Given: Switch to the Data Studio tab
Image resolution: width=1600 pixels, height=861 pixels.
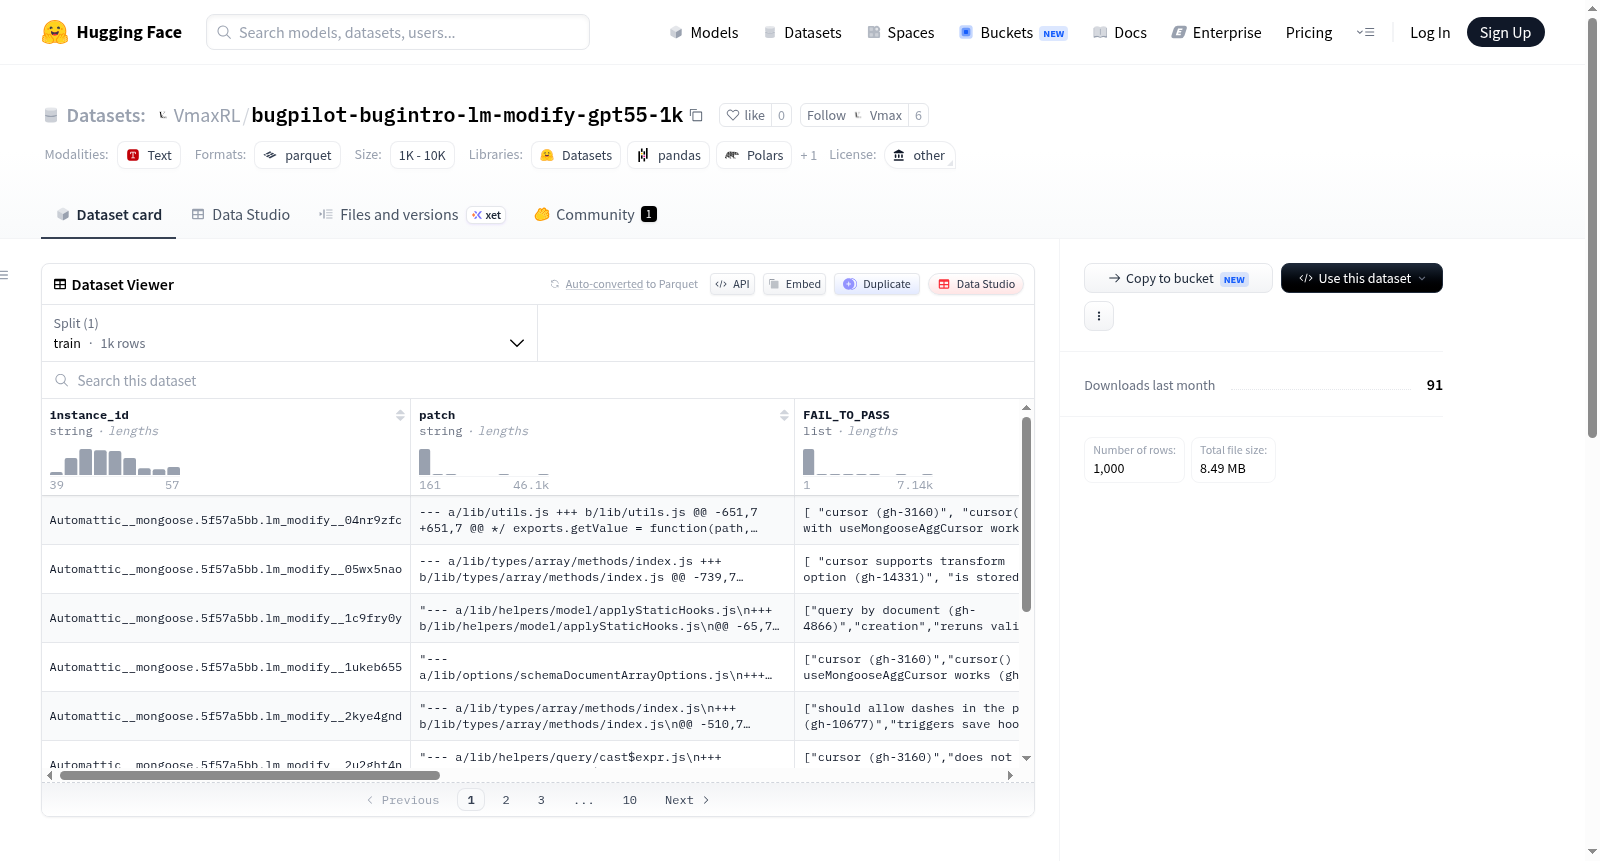Looking at the screenshot, I should point(241,214).
